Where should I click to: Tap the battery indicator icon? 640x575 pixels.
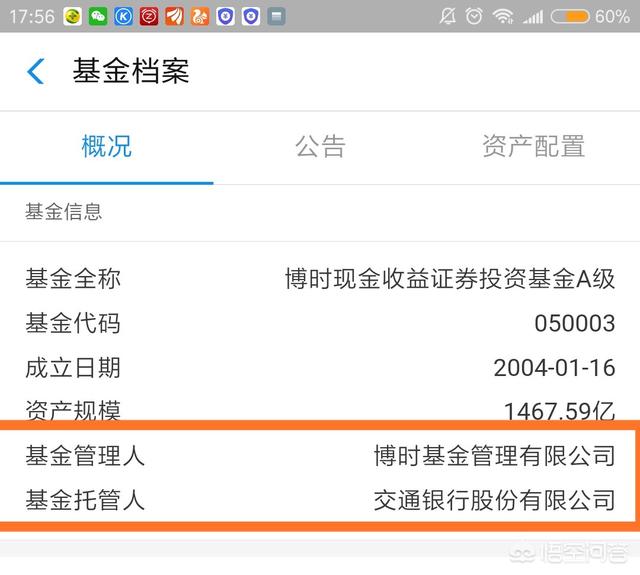570,16
